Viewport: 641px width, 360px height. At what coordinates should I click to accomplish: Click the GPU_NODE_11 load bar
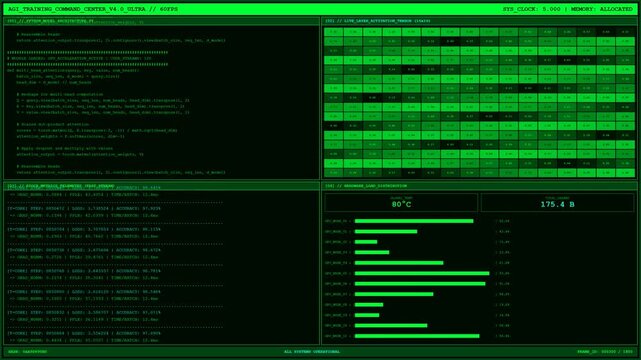point(417,336)
